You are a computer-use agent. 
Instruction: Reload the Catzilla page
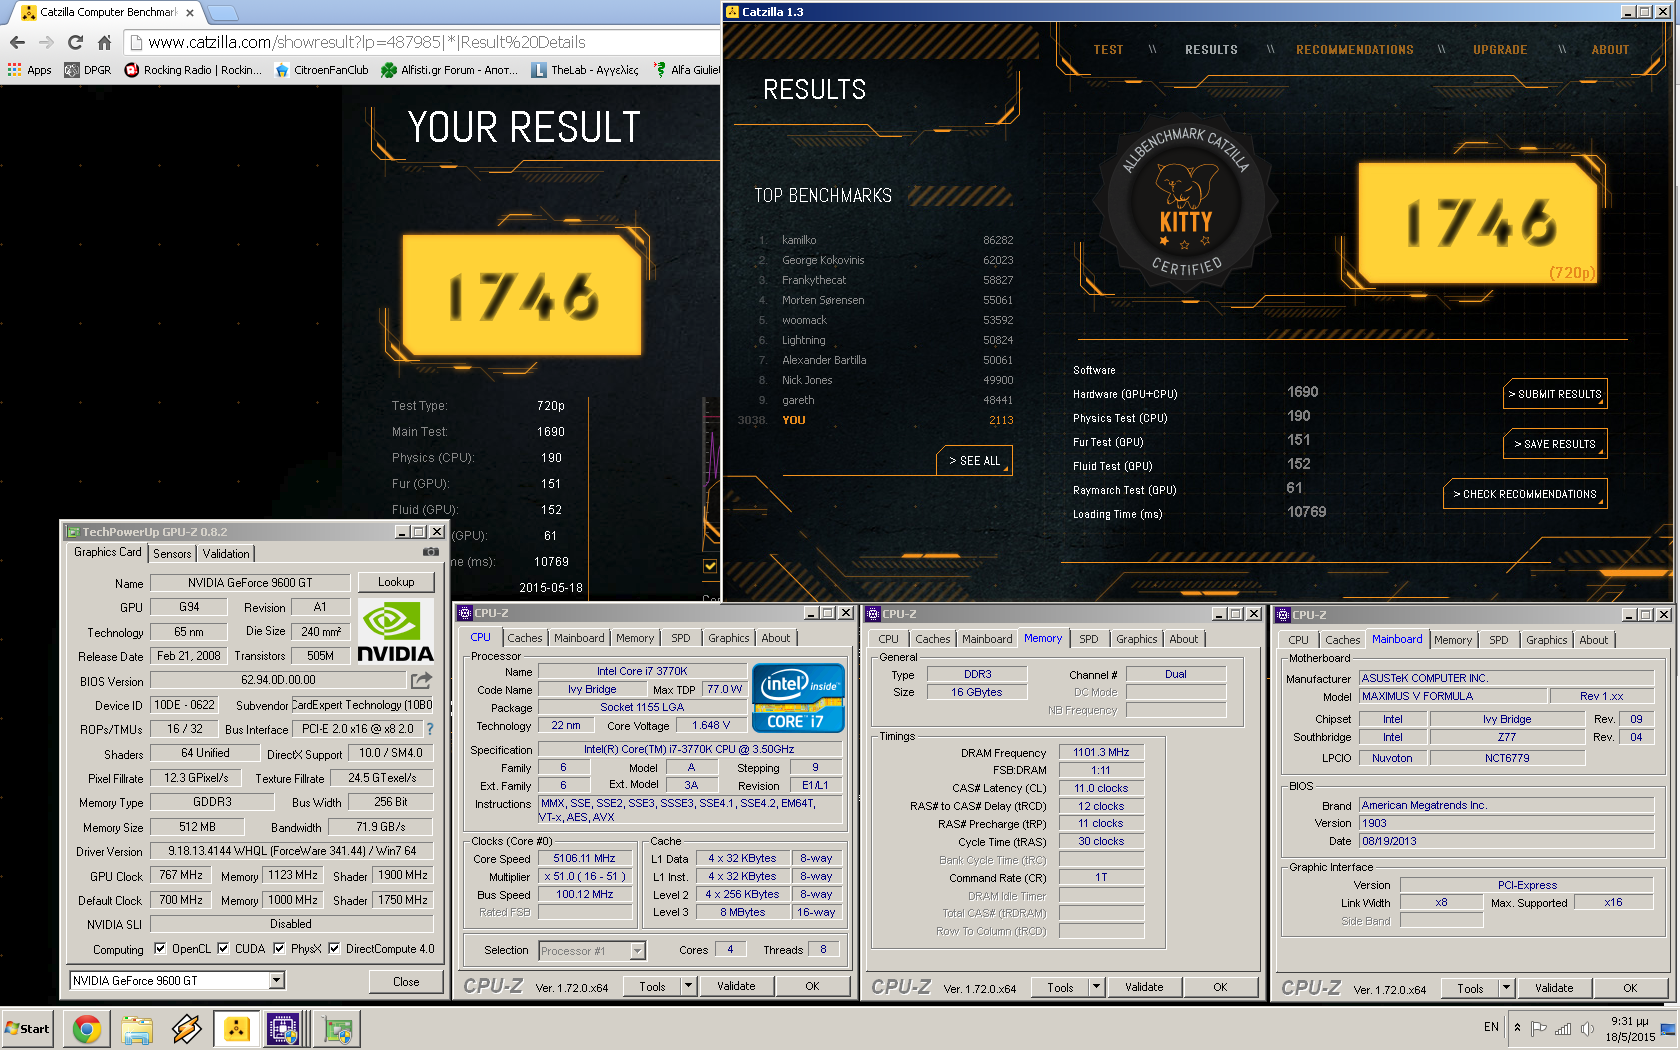coord(75,42)
